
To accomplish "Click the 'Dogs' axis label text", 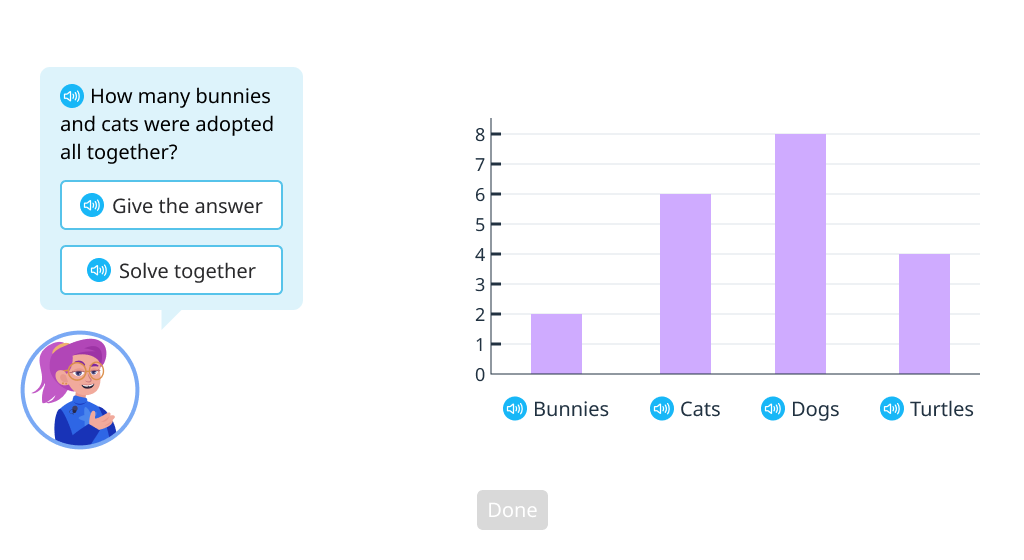I will 815,409.
